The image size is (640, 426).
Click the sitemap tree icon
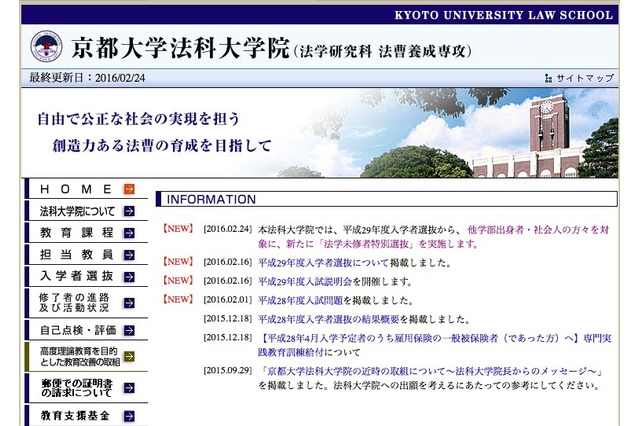coord(549,78)
